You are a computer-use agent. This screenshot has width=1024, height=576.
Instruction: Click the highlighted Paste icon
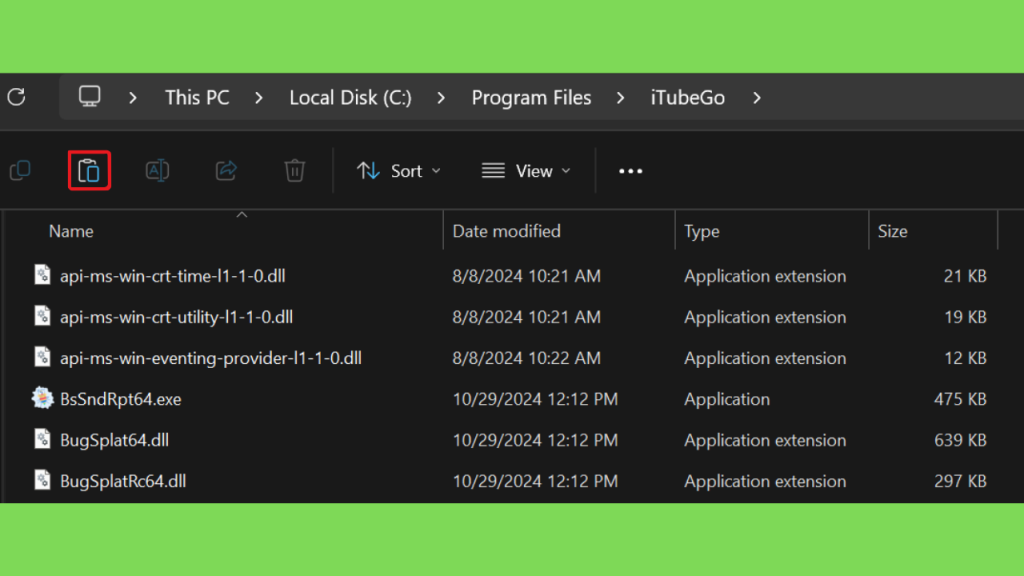[x=89, y=170]
